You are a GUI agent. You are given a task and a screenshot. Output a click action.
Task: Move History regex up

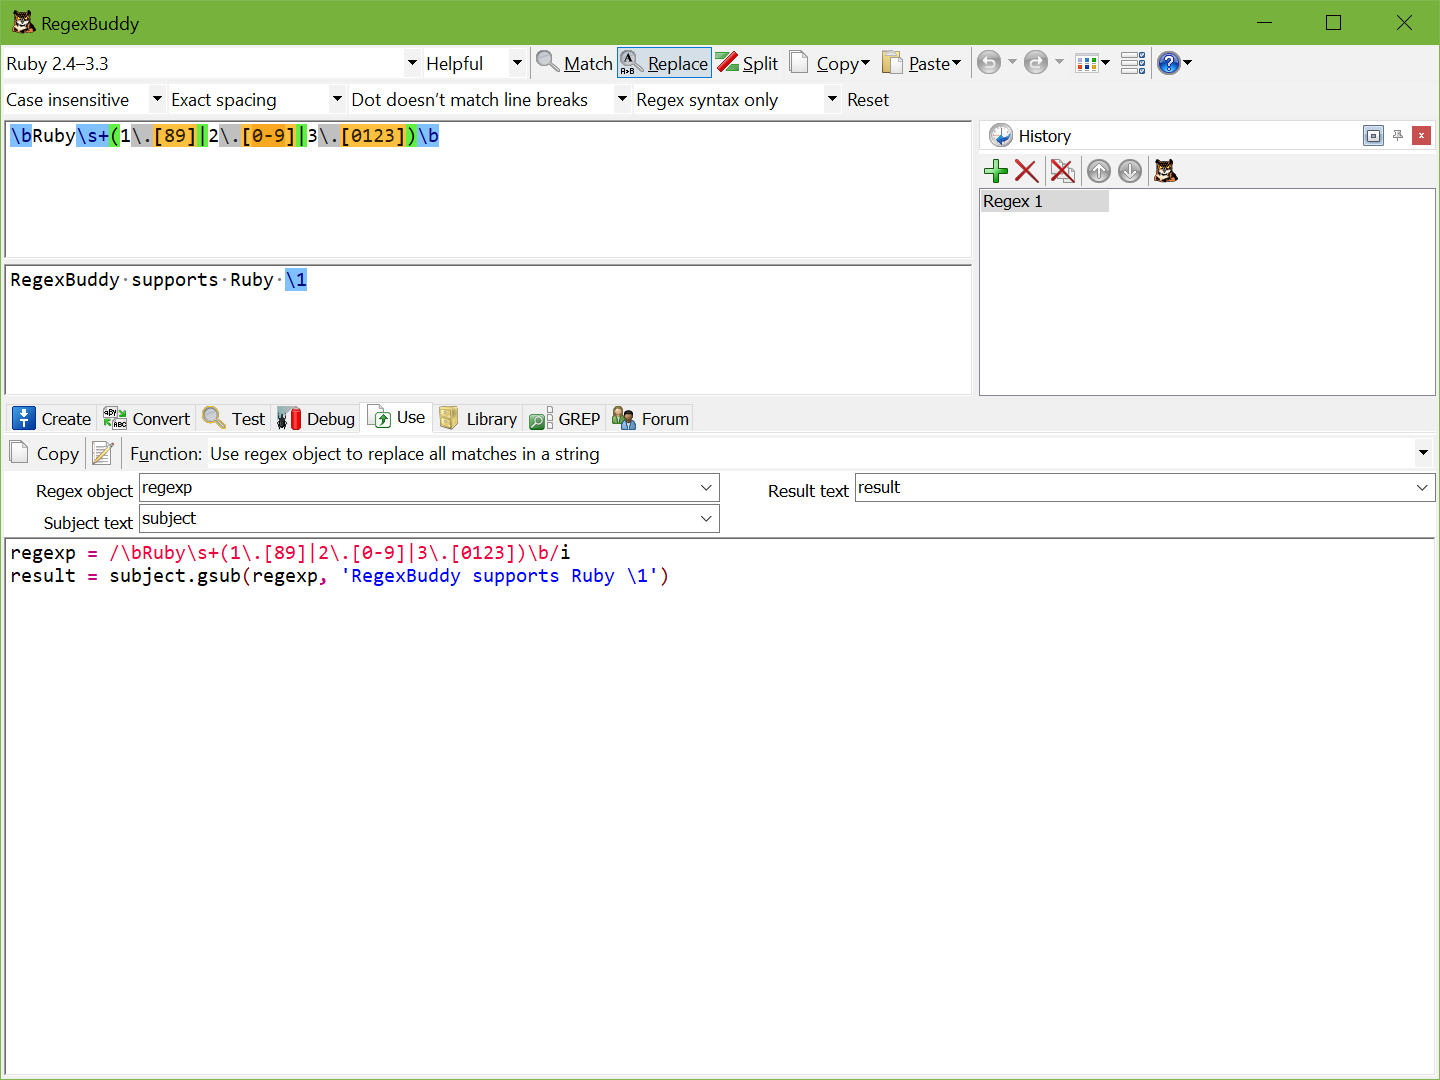pyautogui.click(x=1099, y=171)
